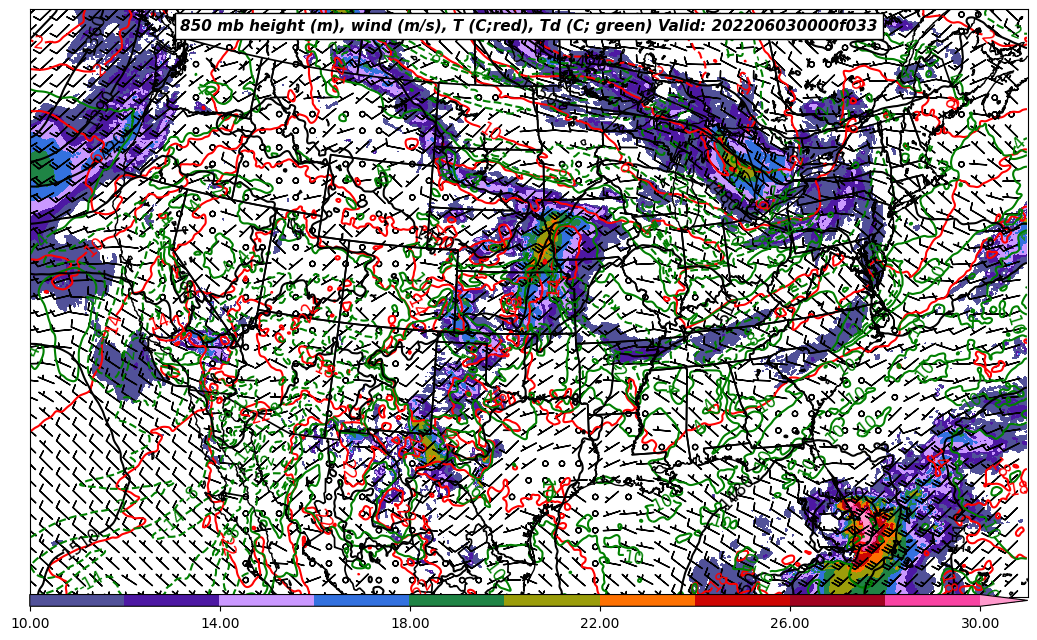Click the 18.00 colorbar tick label
1037x640 pixels.
click(x=410, y=624)
